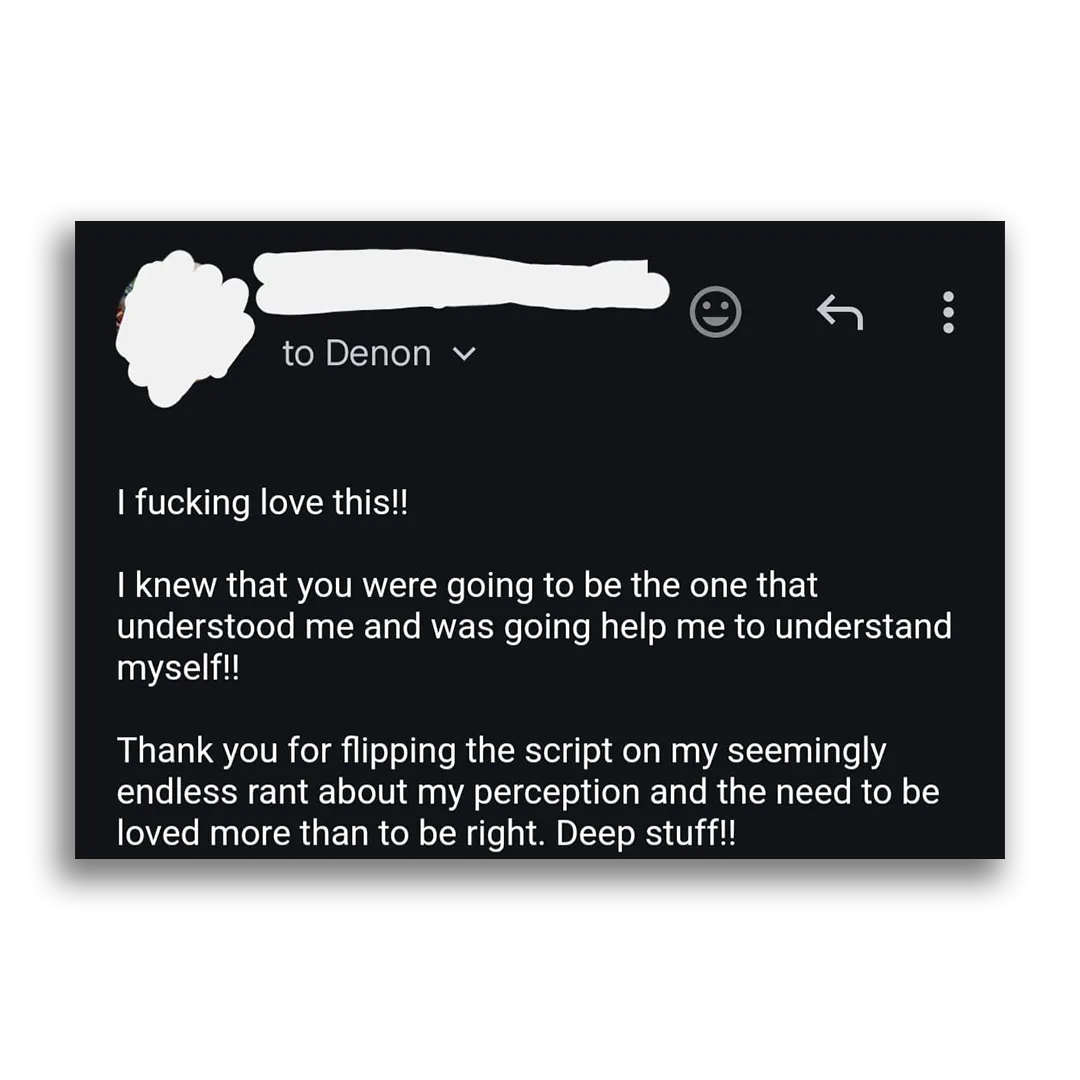This screenshot has width=1080, height=1080.
Task: Click the word "Denon" in recipient line
Action: (x=379, y=353)
